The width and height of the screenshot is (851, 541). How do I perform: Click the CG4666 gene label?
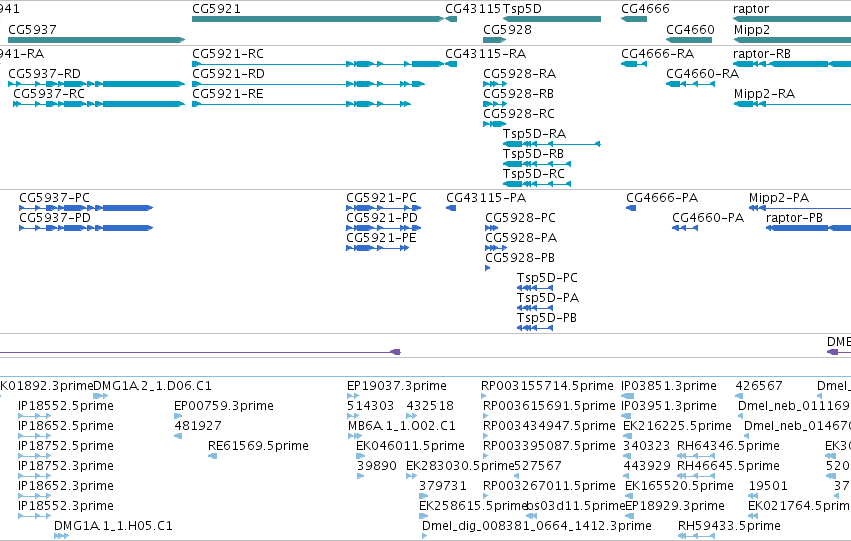point(645,9)
